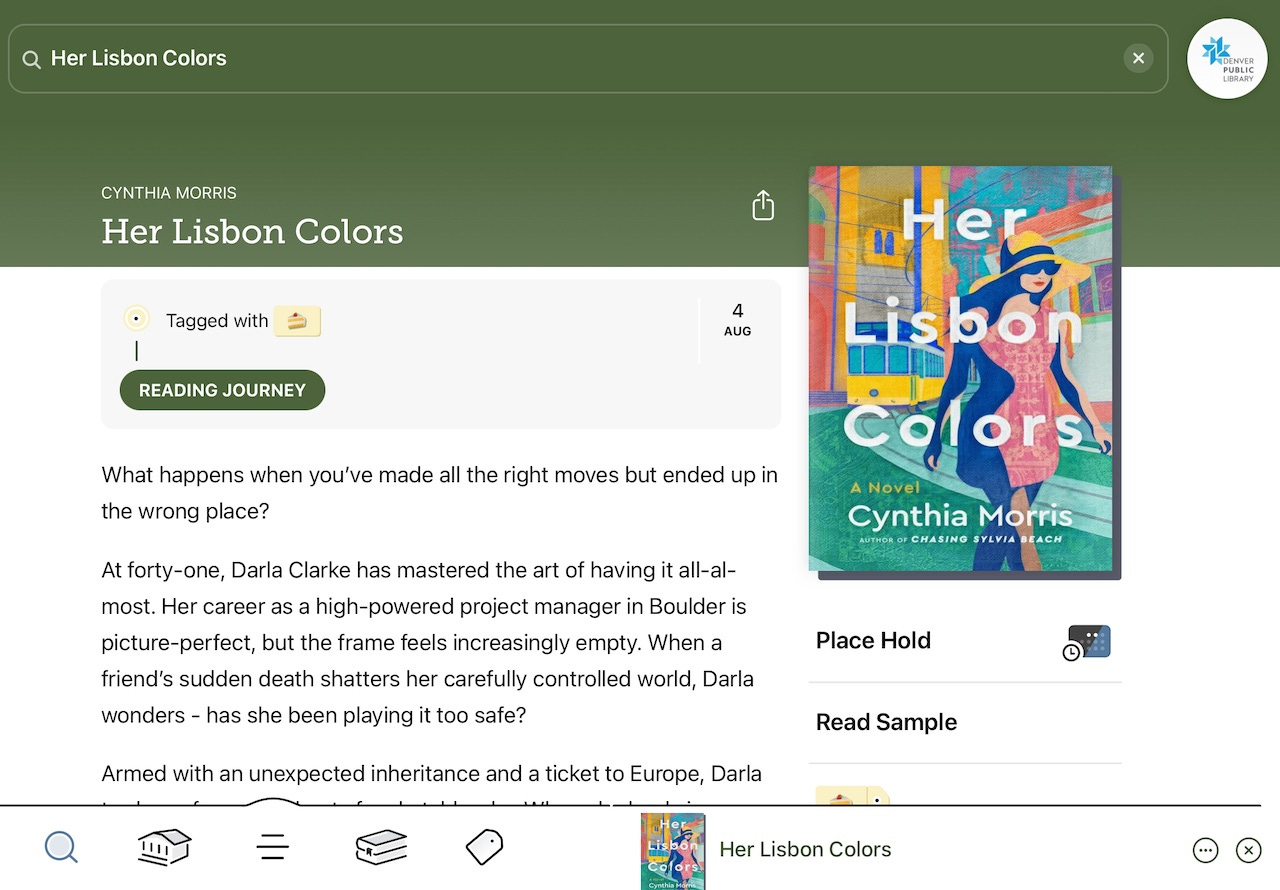Click the search magnifier in search field
1280x890 pixels.
pyautogui.click(x=32, y=59)
